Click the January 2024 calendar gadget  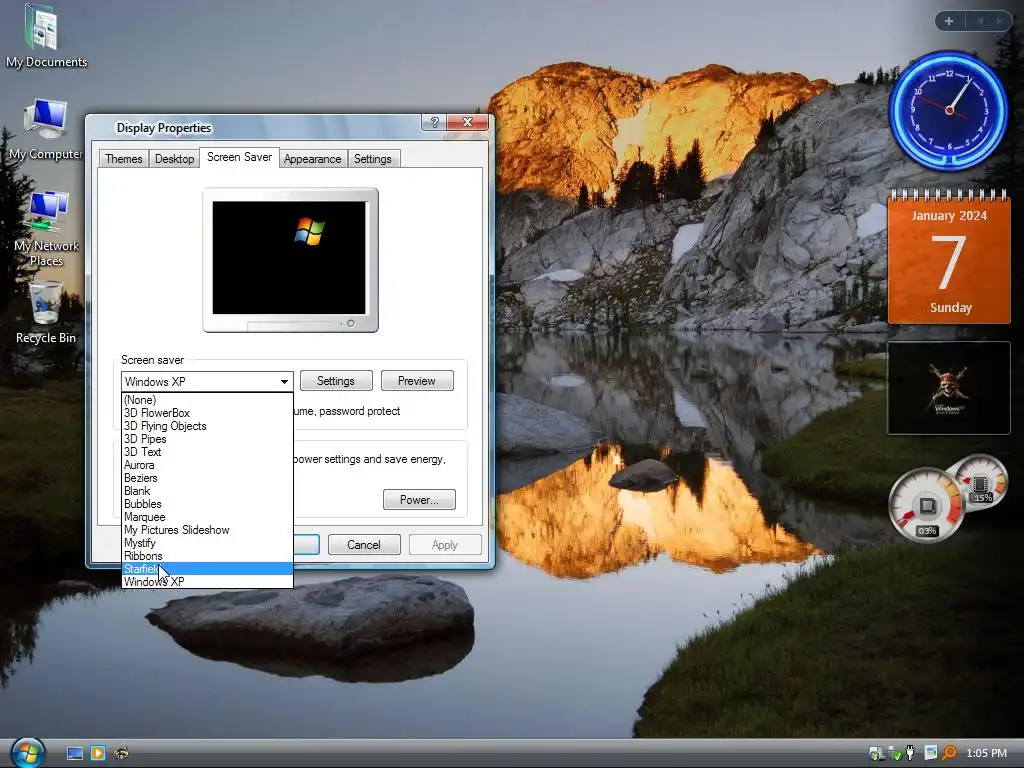click(949, 257)
